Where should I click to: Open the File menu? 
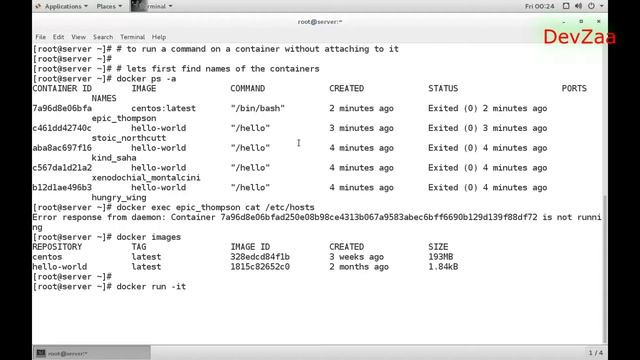point(40,37)
